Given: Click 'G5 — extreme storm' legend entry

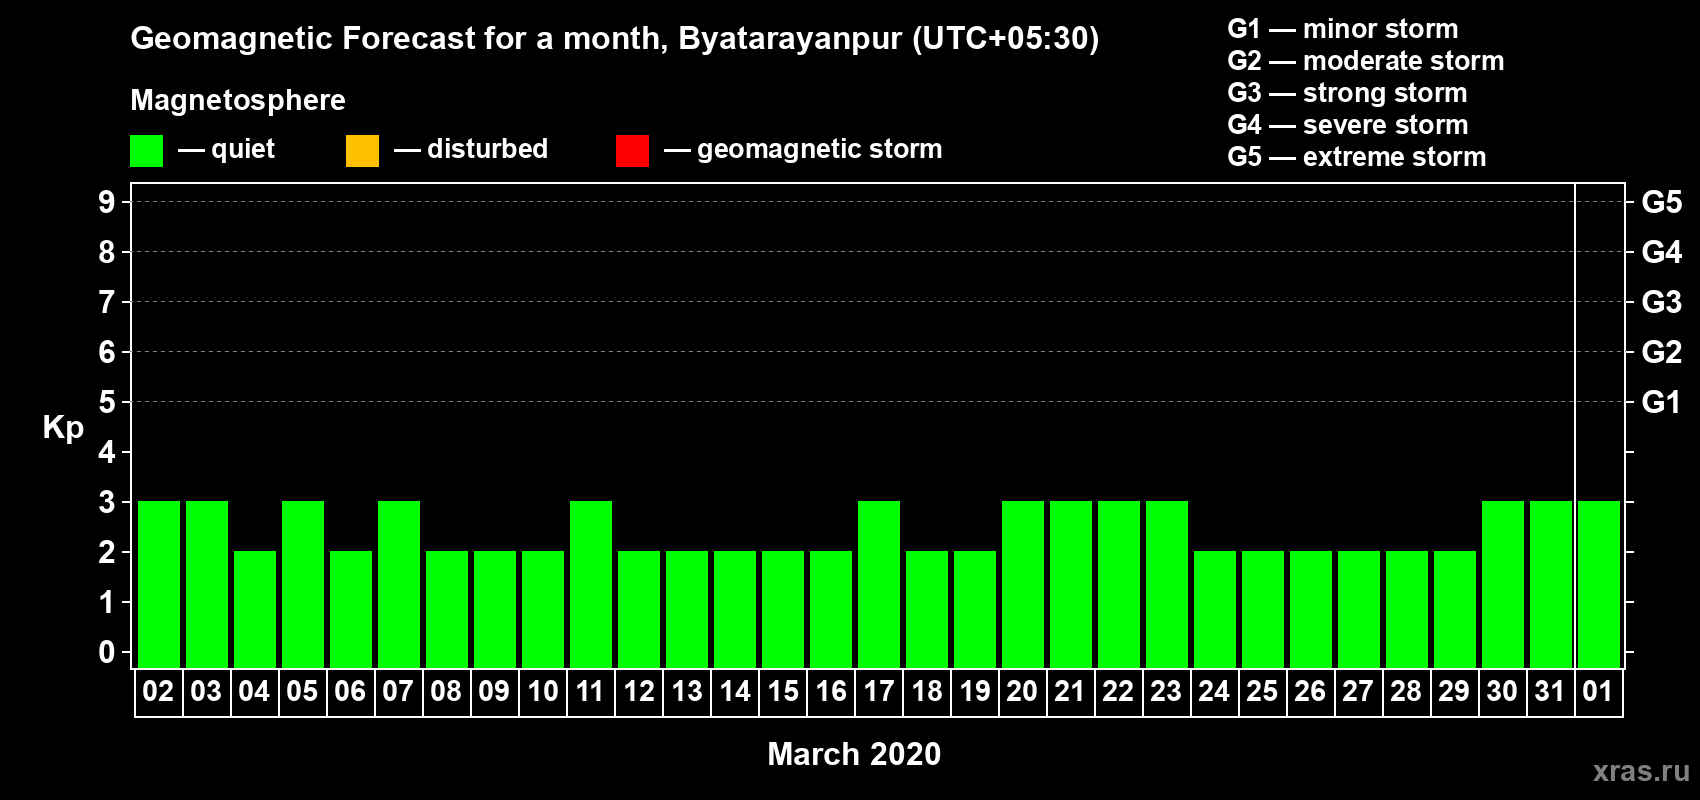Looking at the screenshot, I should [1357, 157].
